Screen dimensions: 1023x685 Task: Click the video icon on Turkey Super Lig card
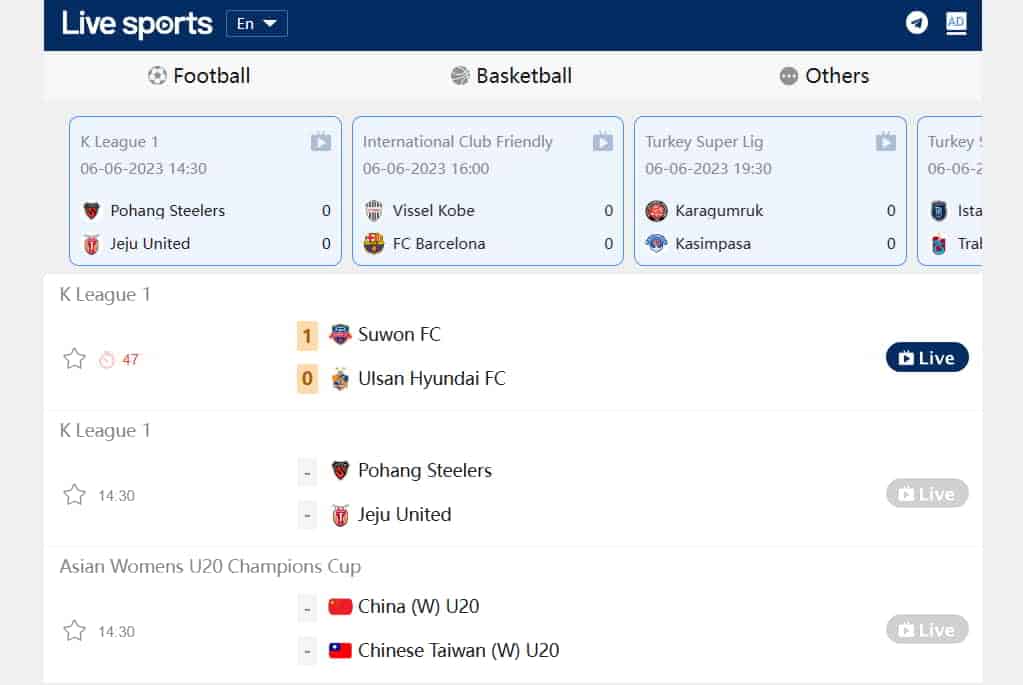885,142
